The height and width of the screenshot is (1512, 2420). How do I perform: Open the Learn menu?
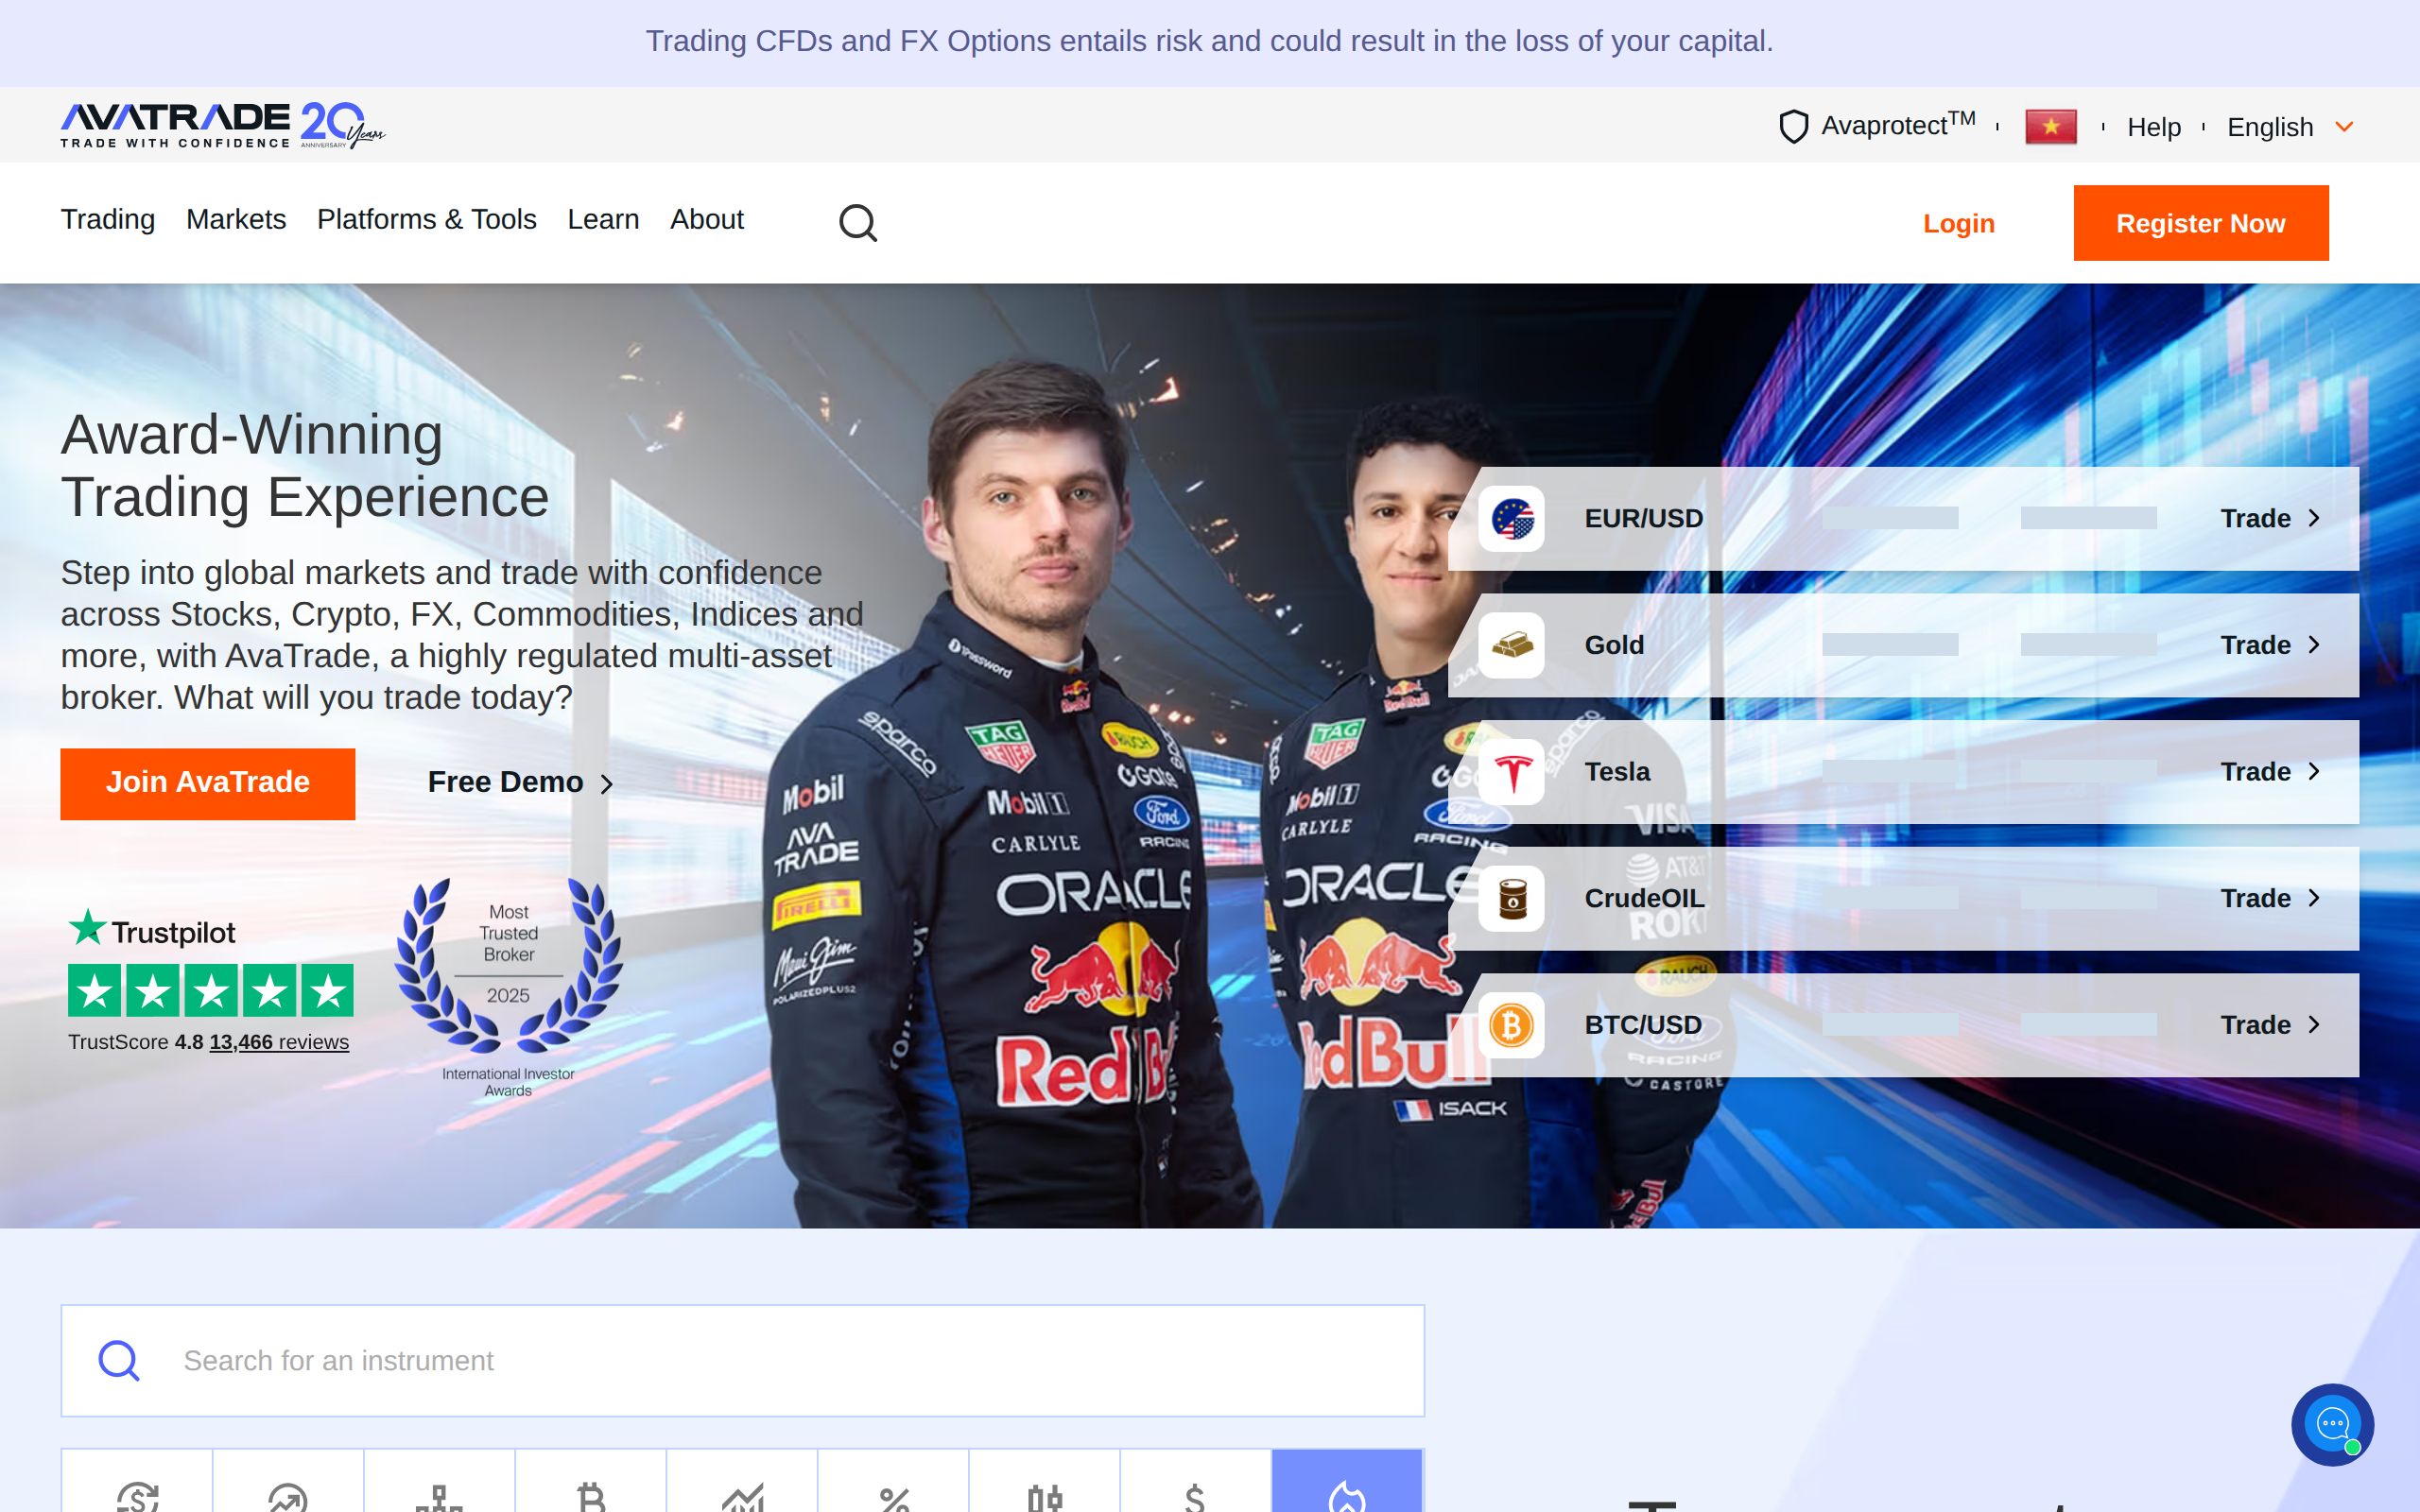(603, 219)
